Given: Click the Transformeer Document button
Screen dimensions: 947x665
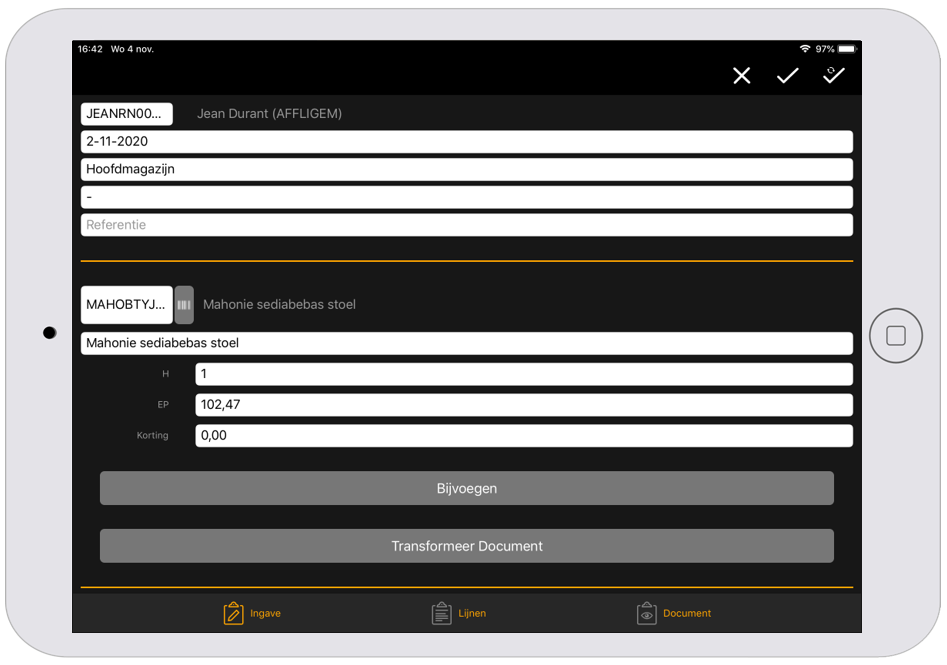Looking at the screenshot, I should (x=466, y=546).
